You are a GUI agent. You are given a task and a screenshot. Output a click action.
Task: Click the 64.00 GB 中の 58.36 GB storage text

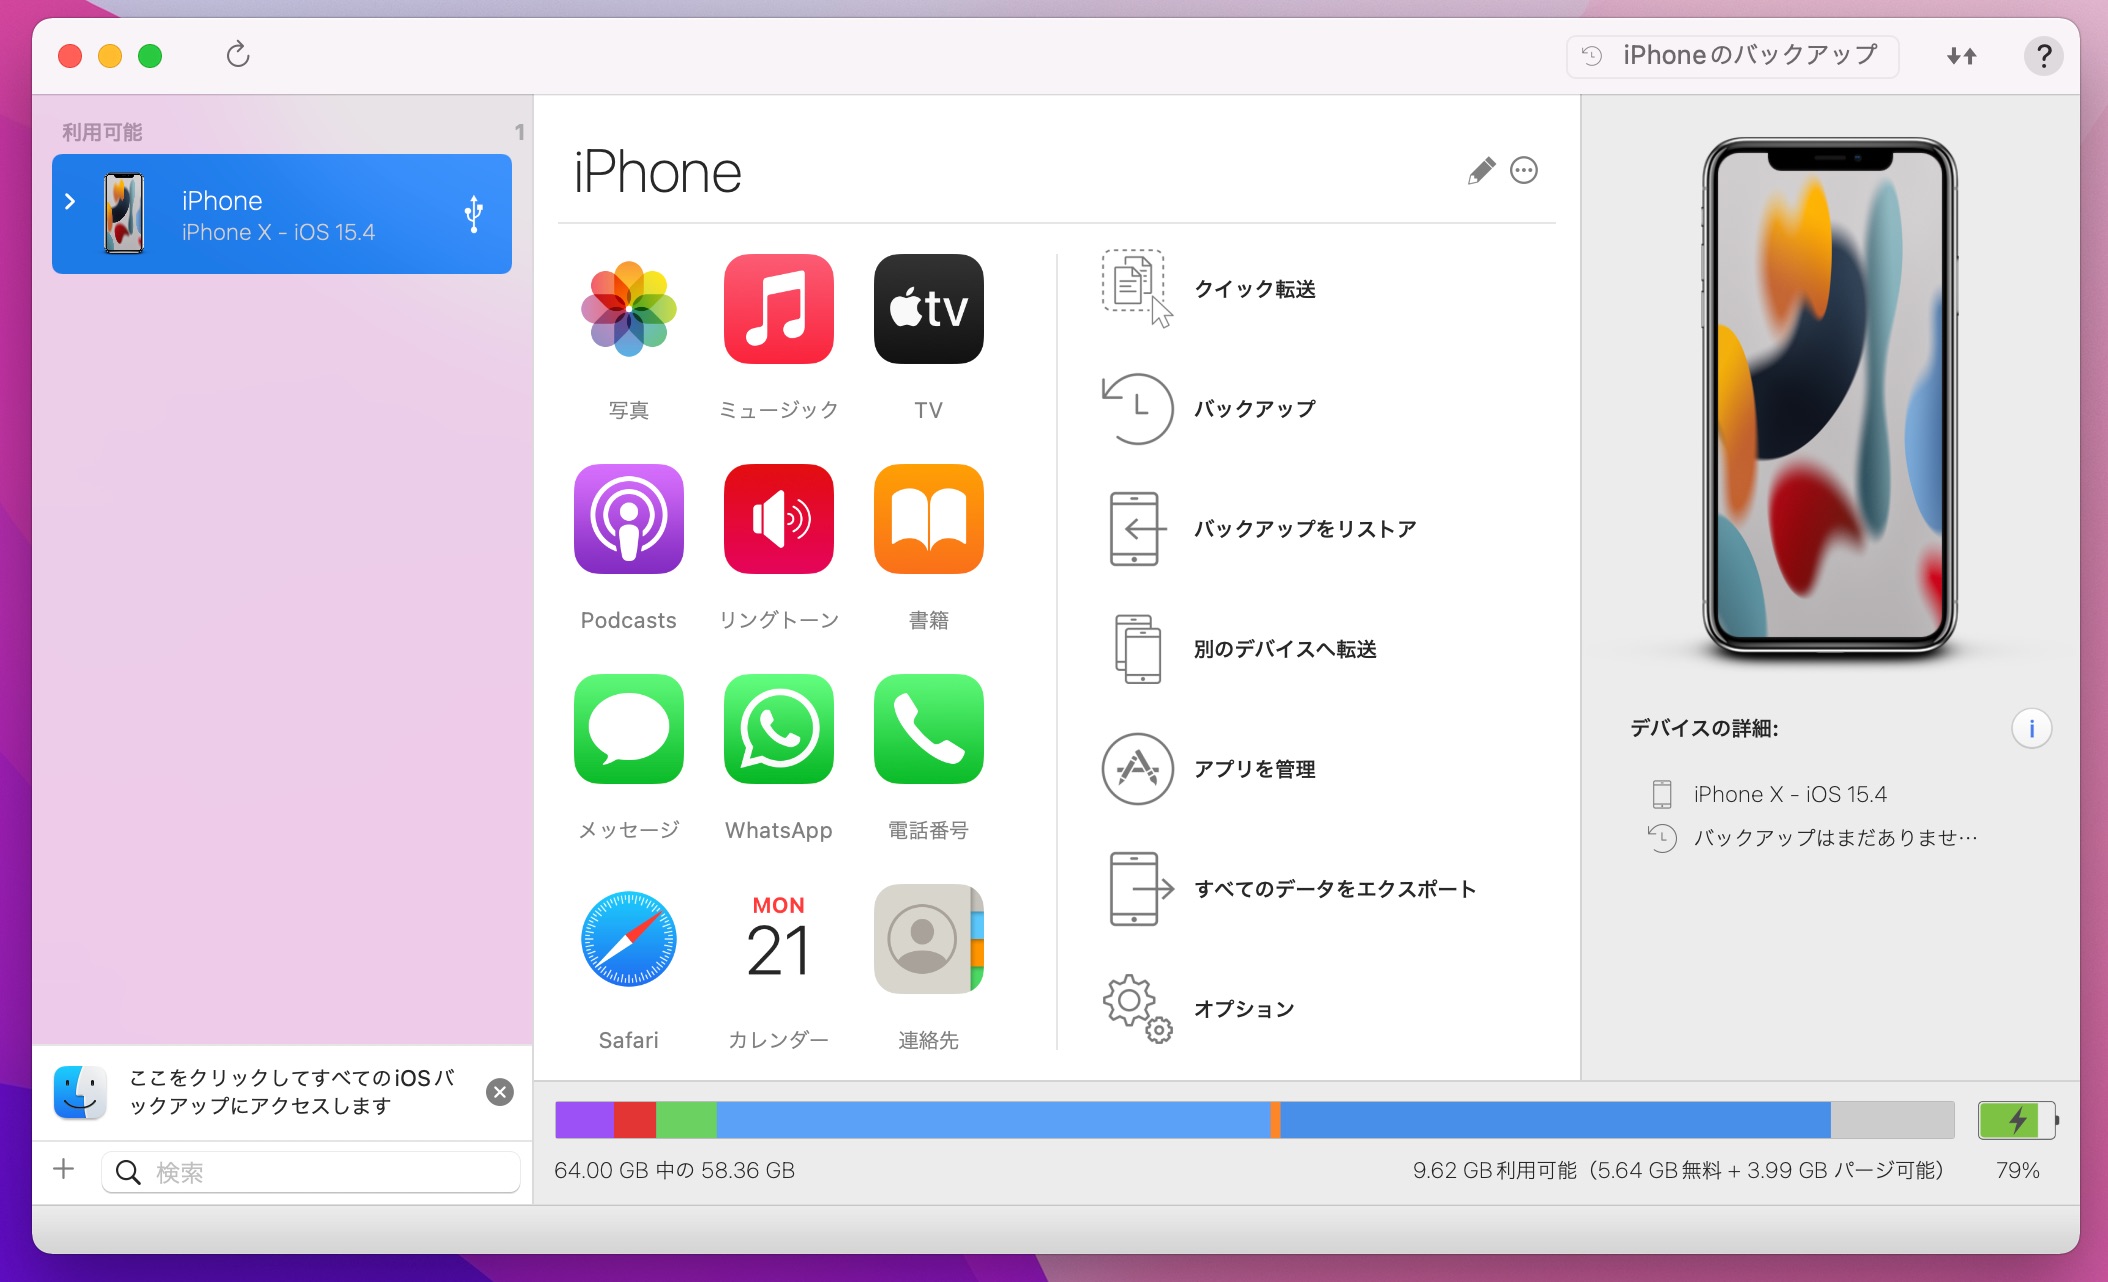(674, 1170)
